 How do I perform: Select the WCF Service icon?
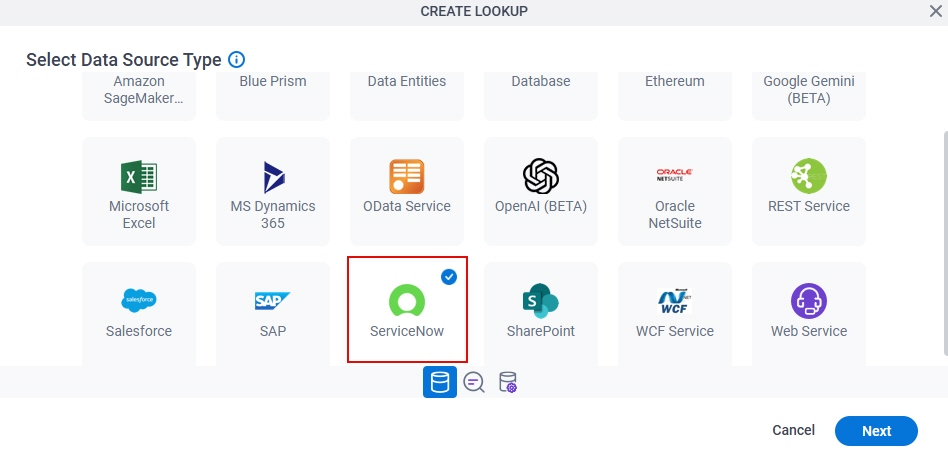tap(675, 301)
